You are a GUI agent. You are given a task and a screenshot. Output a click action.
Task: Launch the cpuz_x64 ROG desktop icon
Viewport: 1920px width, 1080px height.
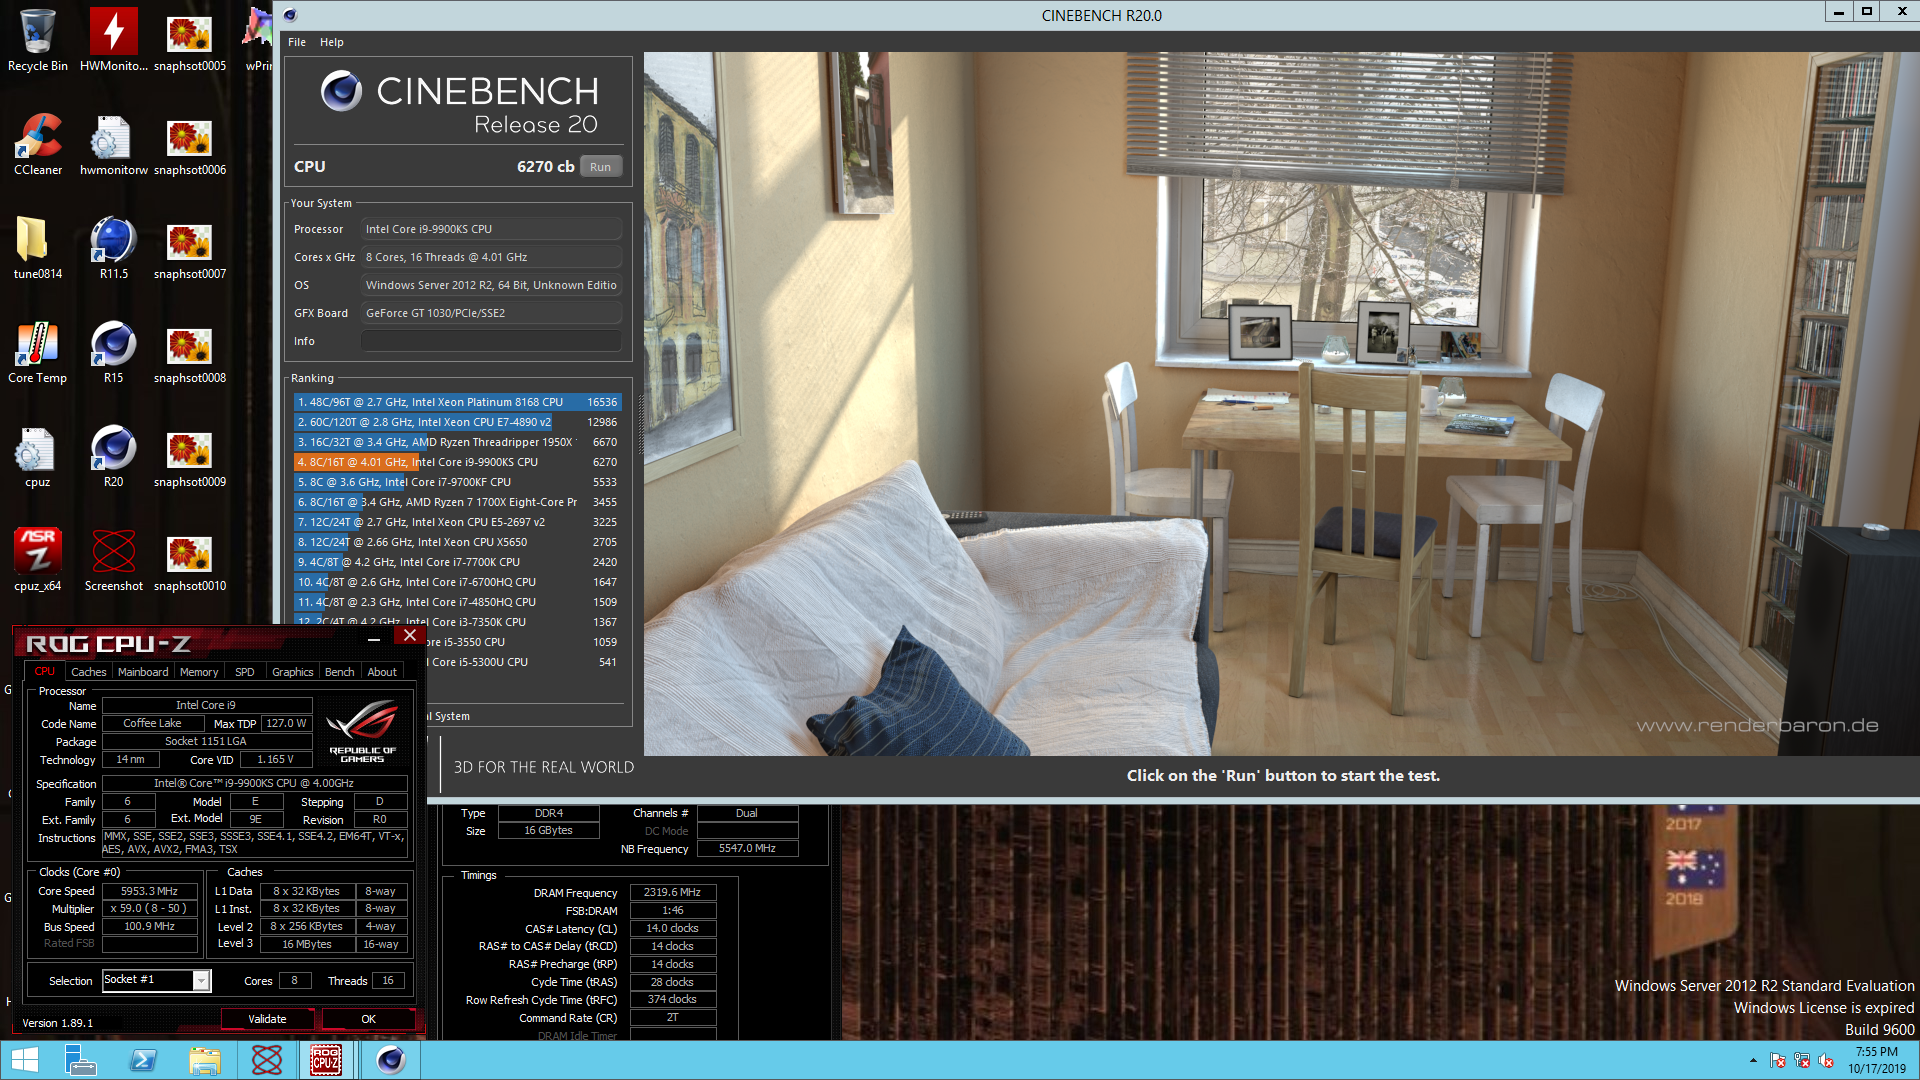tap(37, 560)
